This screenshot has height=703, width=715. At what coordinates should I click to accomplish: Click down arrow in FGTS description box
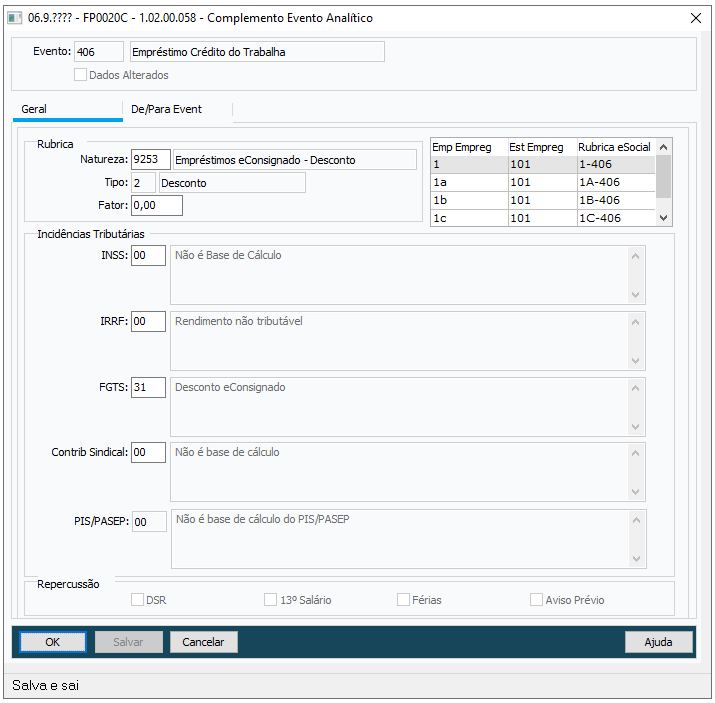point(636,427)
